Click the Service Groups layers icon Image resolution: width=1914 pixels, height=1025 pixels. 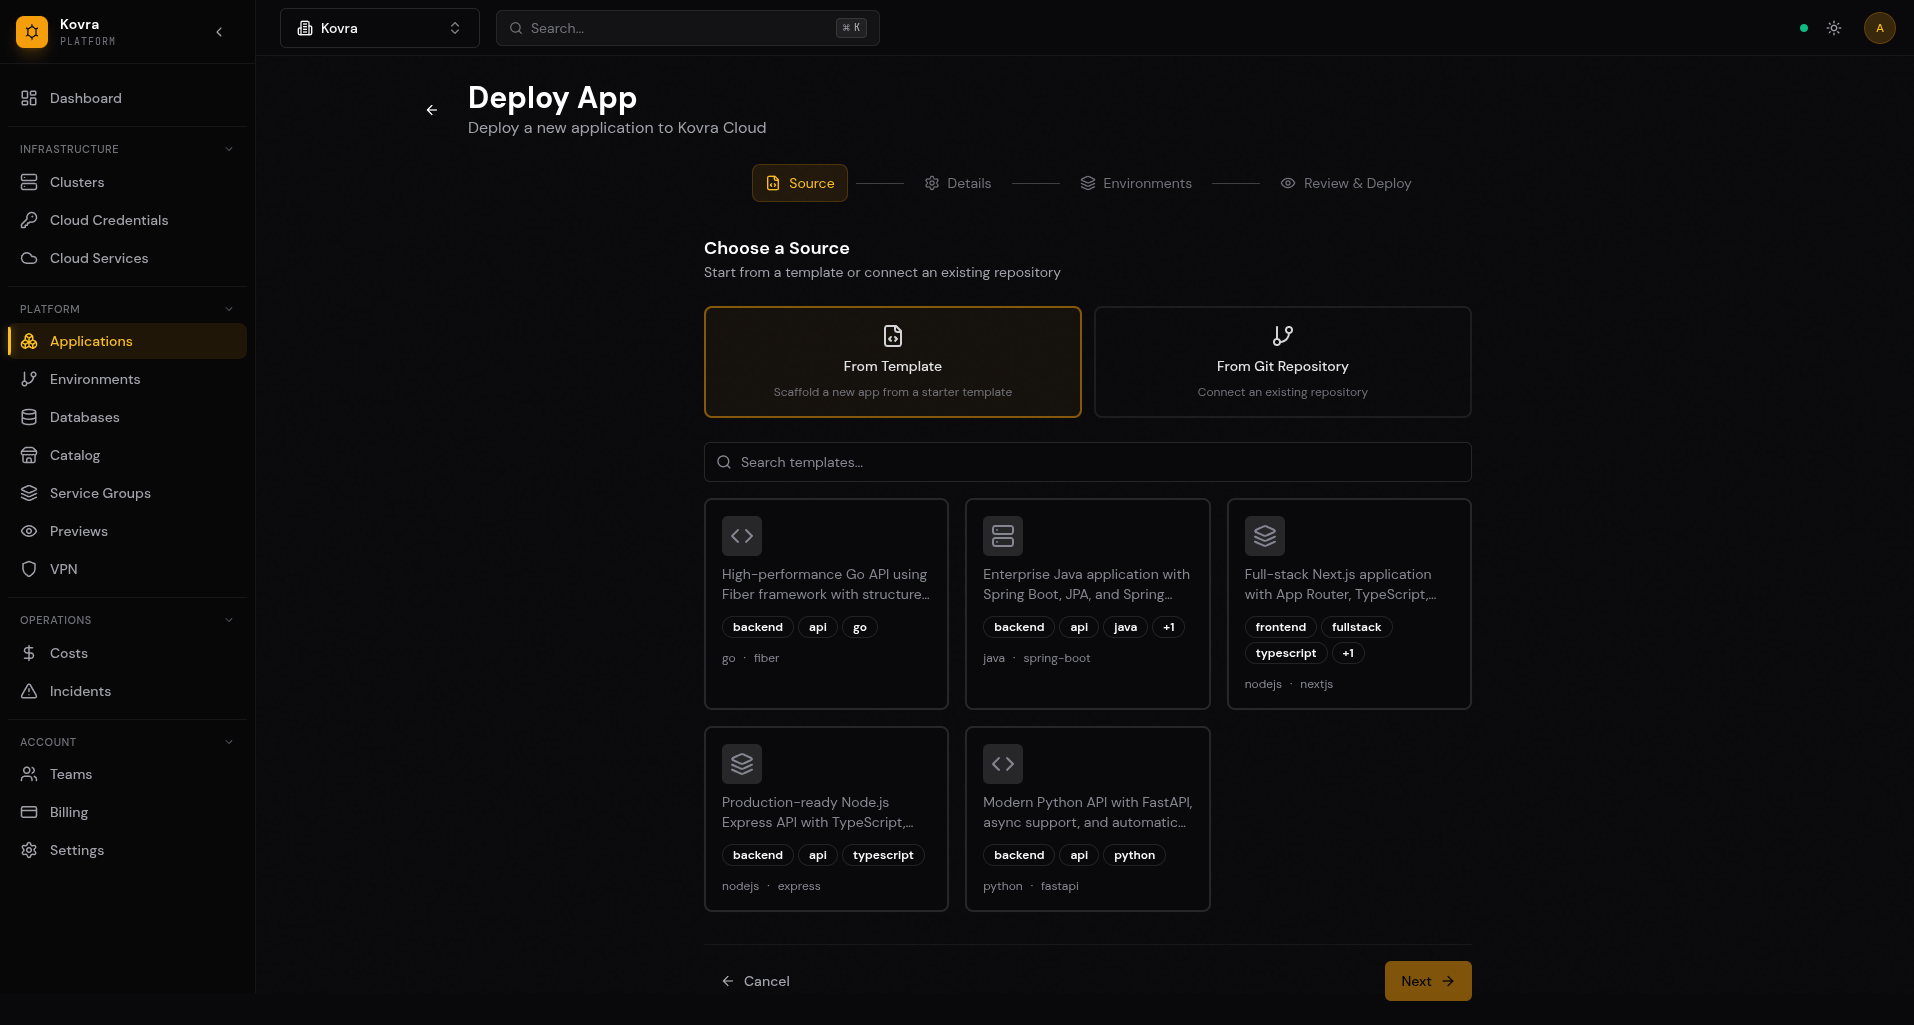pyautogui.click(x=29, y=493)
